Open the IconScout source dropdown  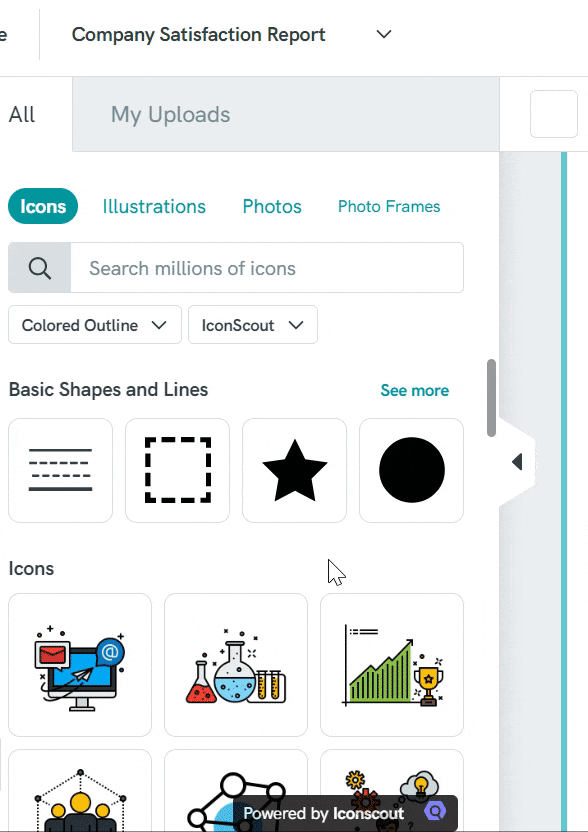(x=252, y=325)
